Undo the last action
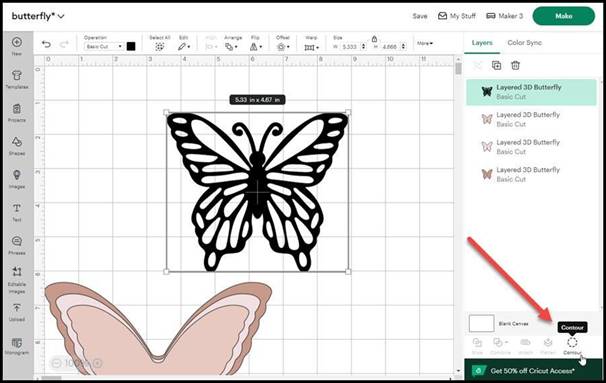The width and height of the screenshot is (606, 383). [46, 44]
